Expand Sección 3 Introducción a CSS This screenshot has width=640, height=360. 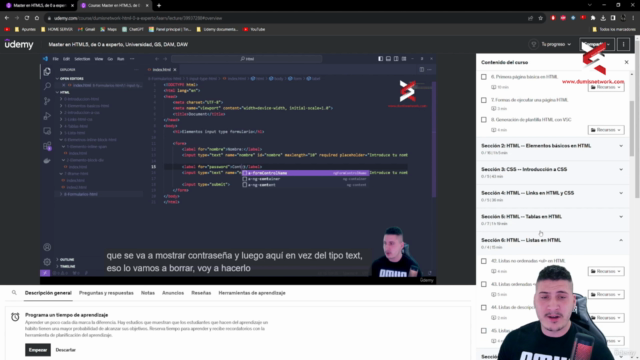553,173
